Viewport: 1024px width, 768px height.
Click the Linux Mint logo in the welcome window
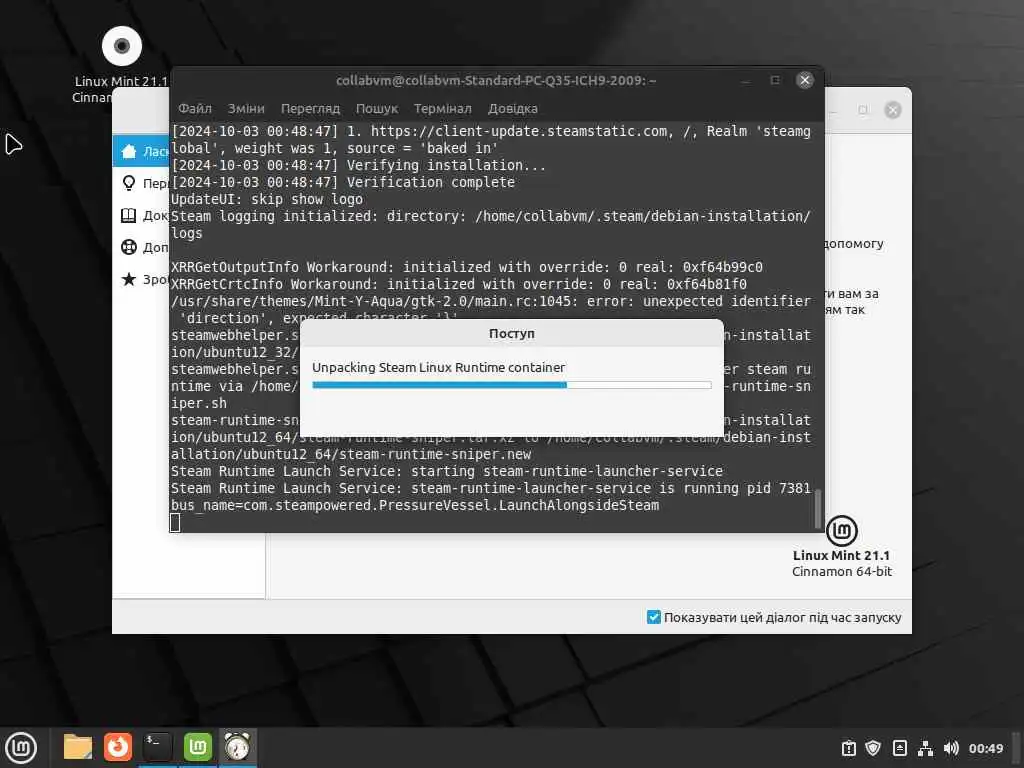coord(842,530)
